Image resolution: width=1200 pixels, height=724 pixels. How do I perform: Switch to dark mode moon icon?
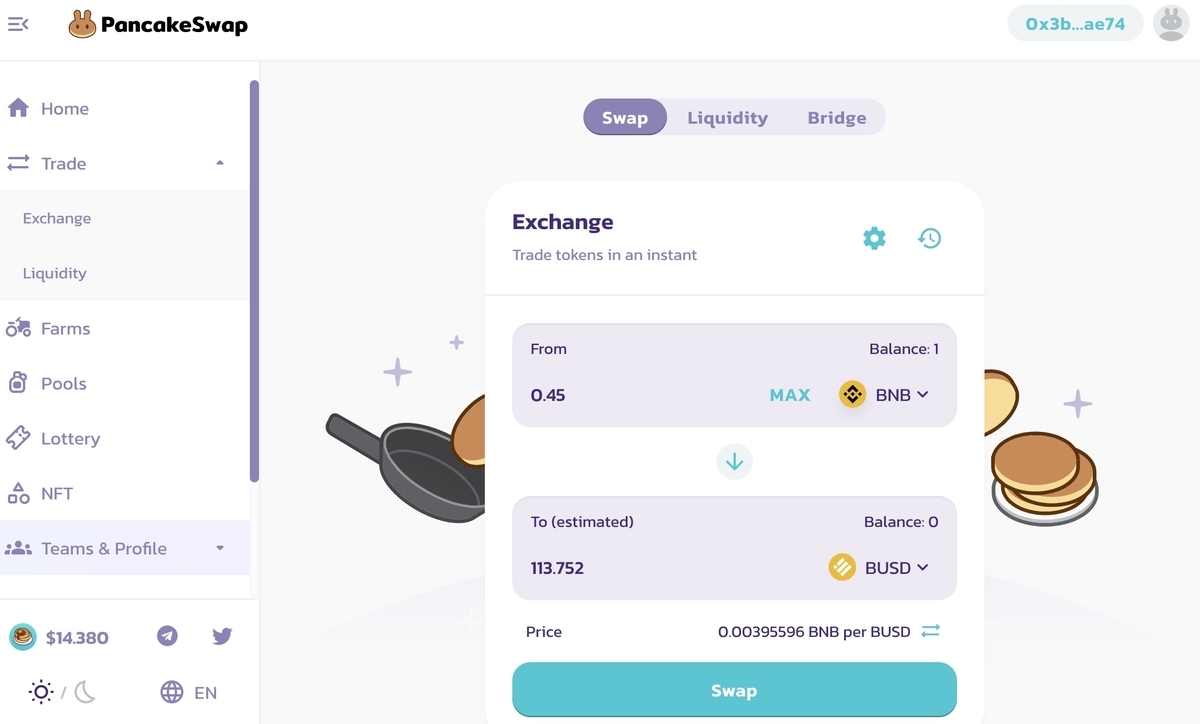pos(85,691)
